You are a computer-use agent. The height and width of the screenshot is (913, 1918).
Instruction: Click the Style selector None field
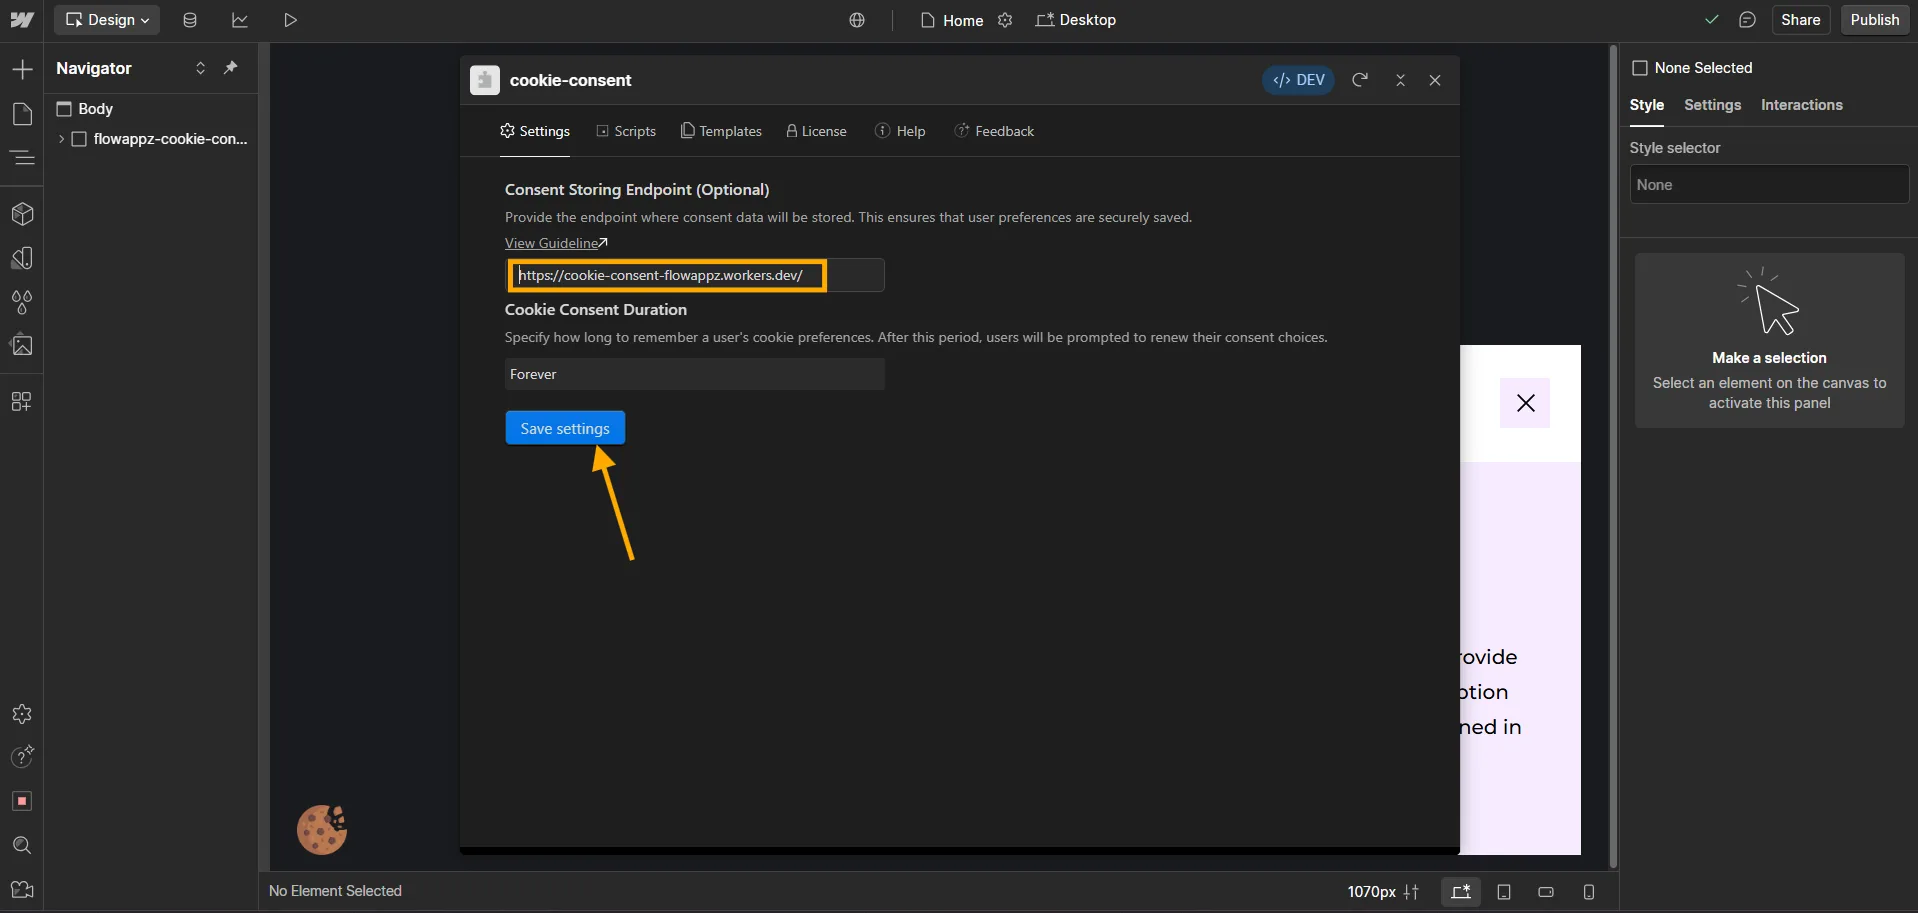[1769, 185]
